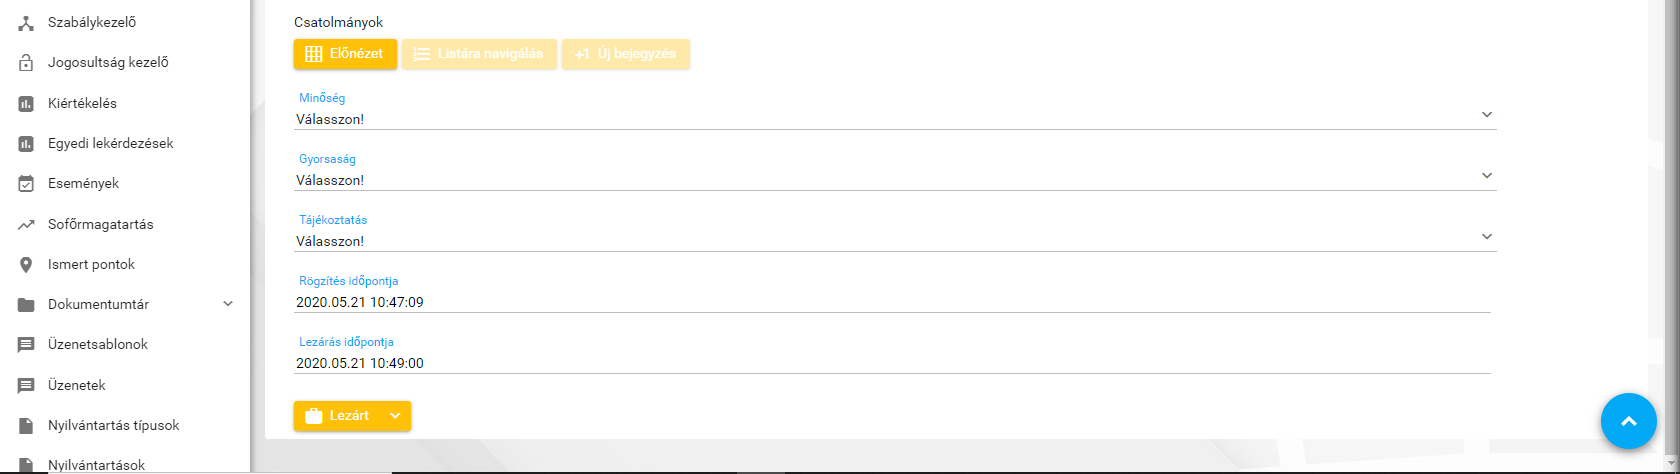The width and height of the screenshot is (1680, 474).
Task: Click the Előnézet button
Action: 345,54
